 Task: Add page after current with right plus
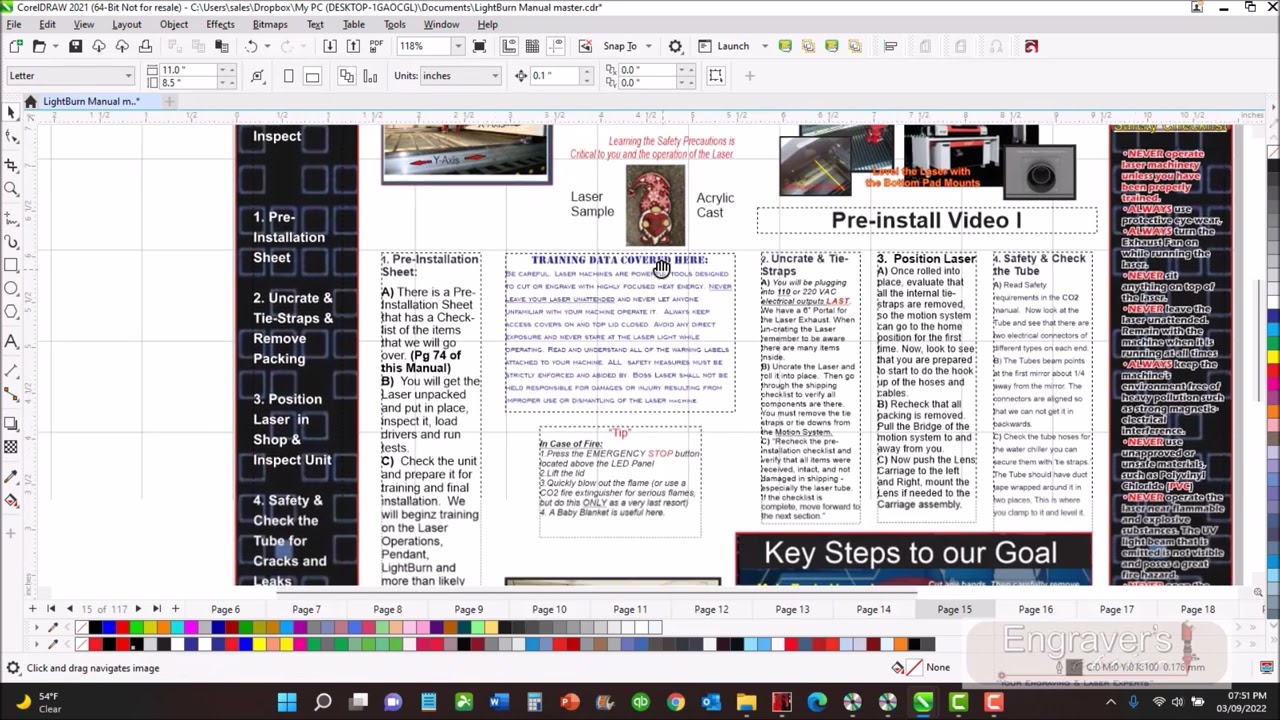pyautogui.click(x=175, y=609)
